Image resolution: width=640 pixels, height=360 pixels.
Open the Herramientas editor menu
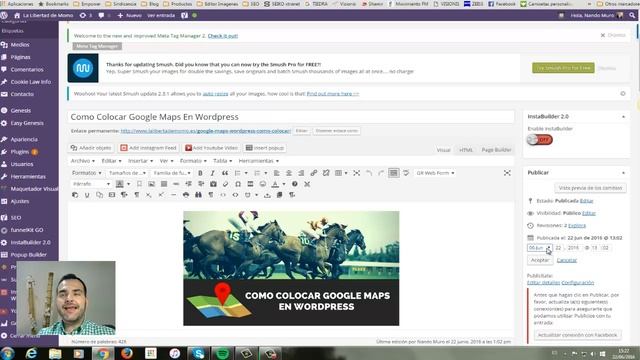coord(259,161)
